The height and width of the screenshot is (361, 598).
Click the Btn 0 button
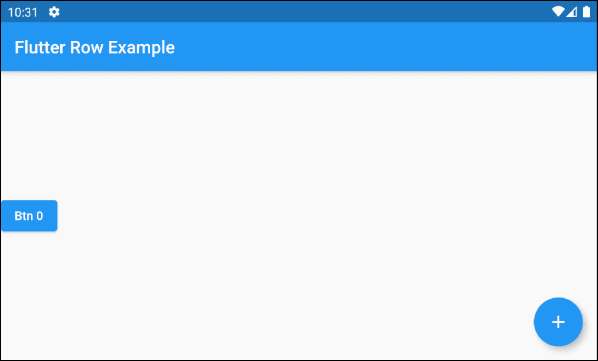click(29, 216)
